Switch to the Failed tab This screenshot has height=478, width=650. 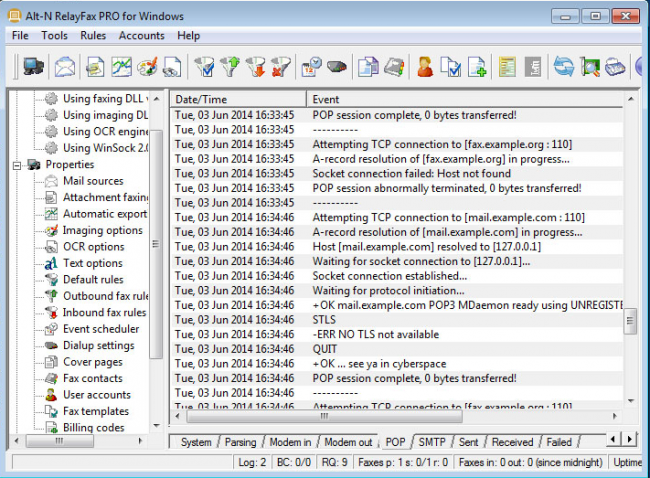click(x=559, y=442)
